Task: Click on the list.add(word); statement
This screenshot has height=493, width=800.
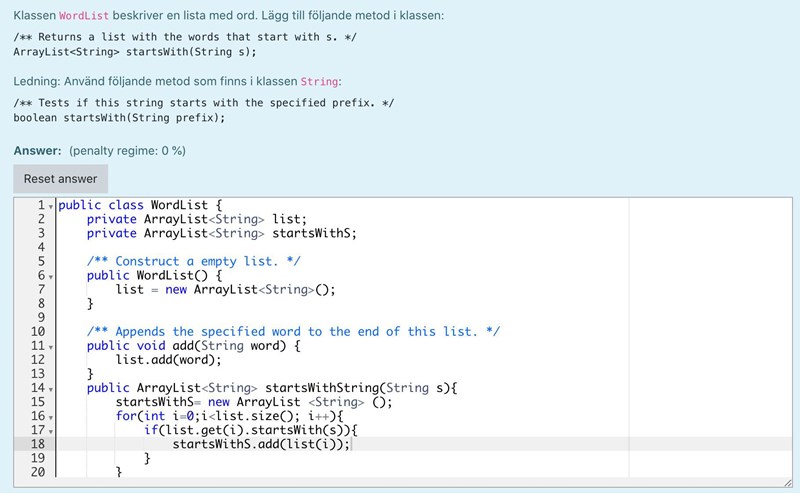Action: (168, 360)
